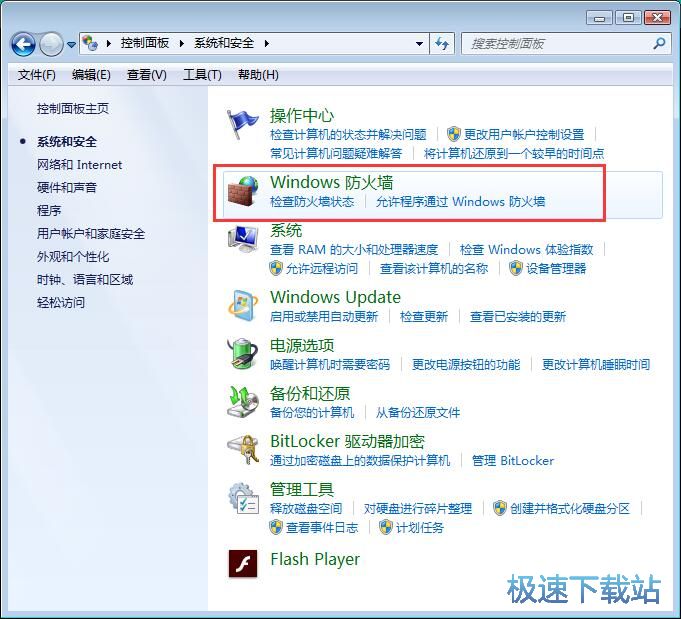
Task: Click 更改电源按钮的功能 link
Action: coord(466,364)
